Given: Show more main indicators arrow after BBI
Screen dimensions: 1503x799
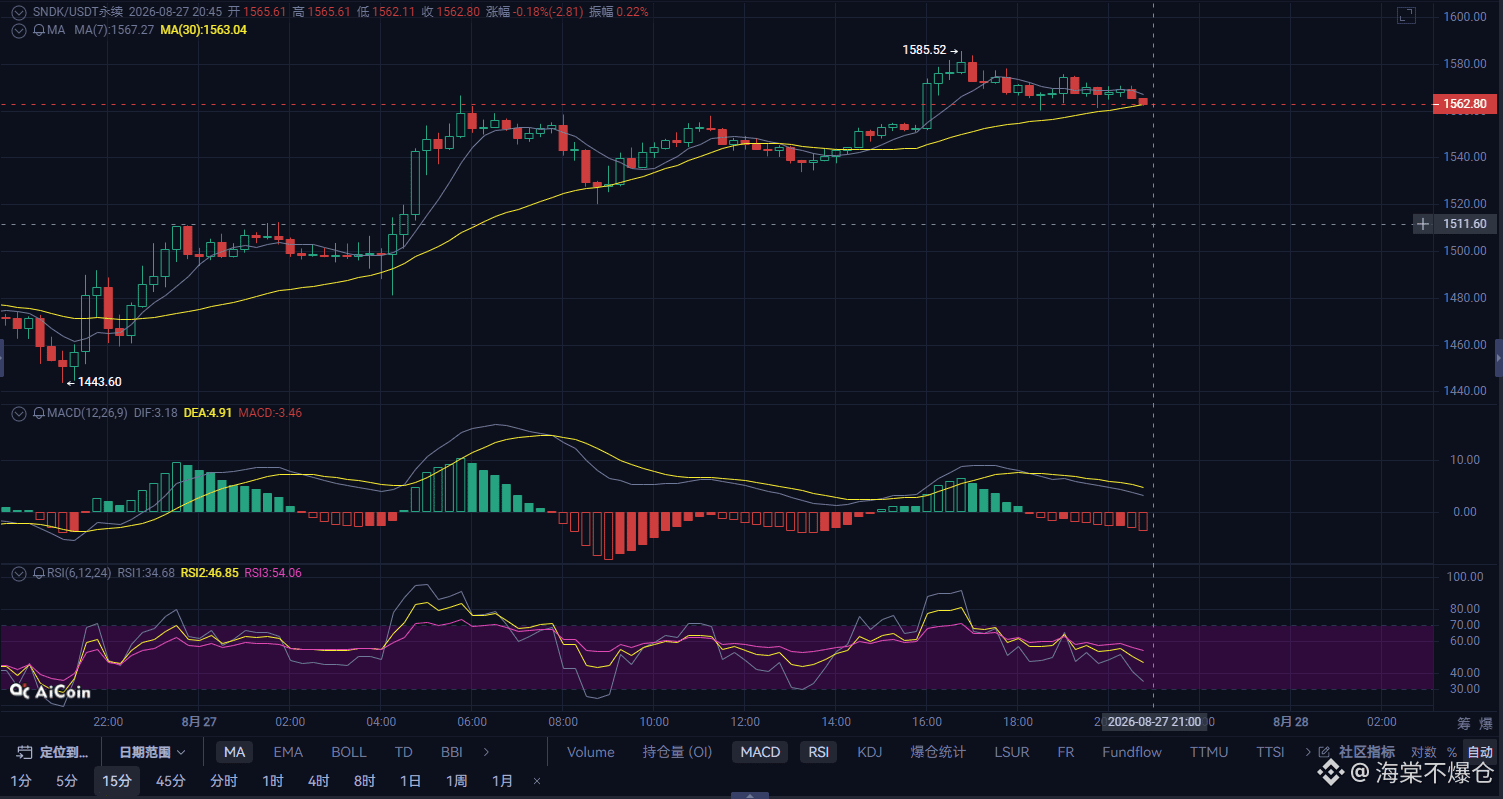Looking at the screenshot, I should [487, 752].
